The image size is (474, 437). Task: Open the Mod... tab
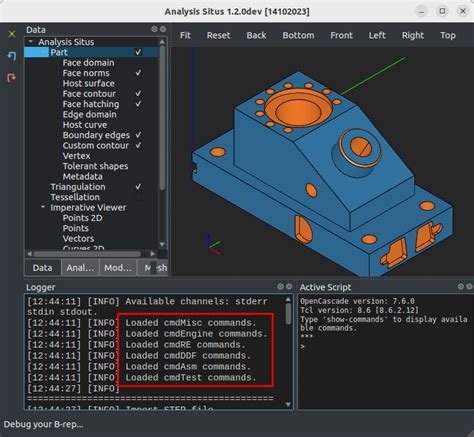118,268
